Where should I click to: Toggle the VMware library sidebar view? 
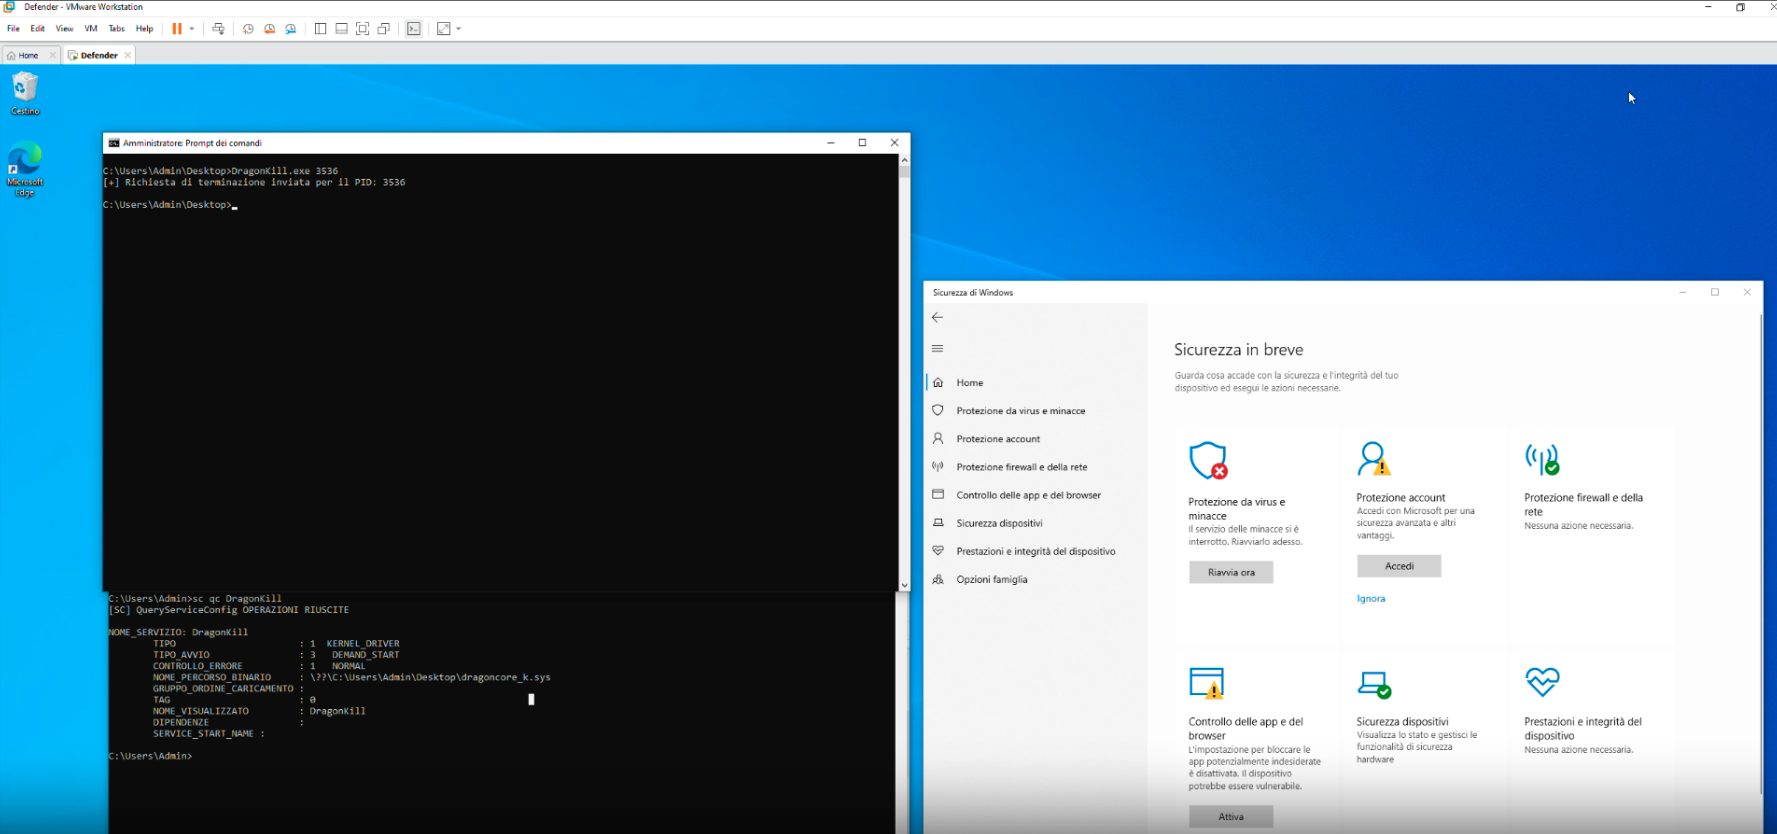[320, 29]
